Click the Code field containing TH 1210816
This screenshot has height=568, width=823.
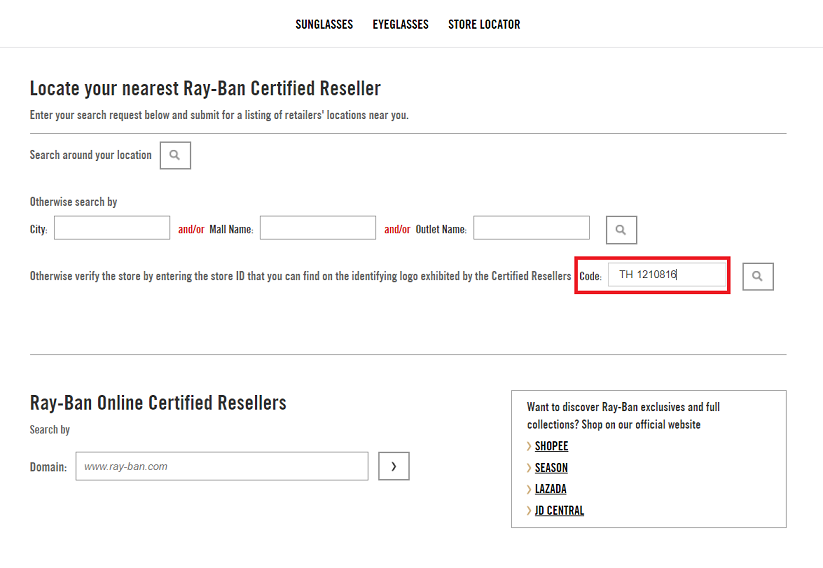pos(667,275)
